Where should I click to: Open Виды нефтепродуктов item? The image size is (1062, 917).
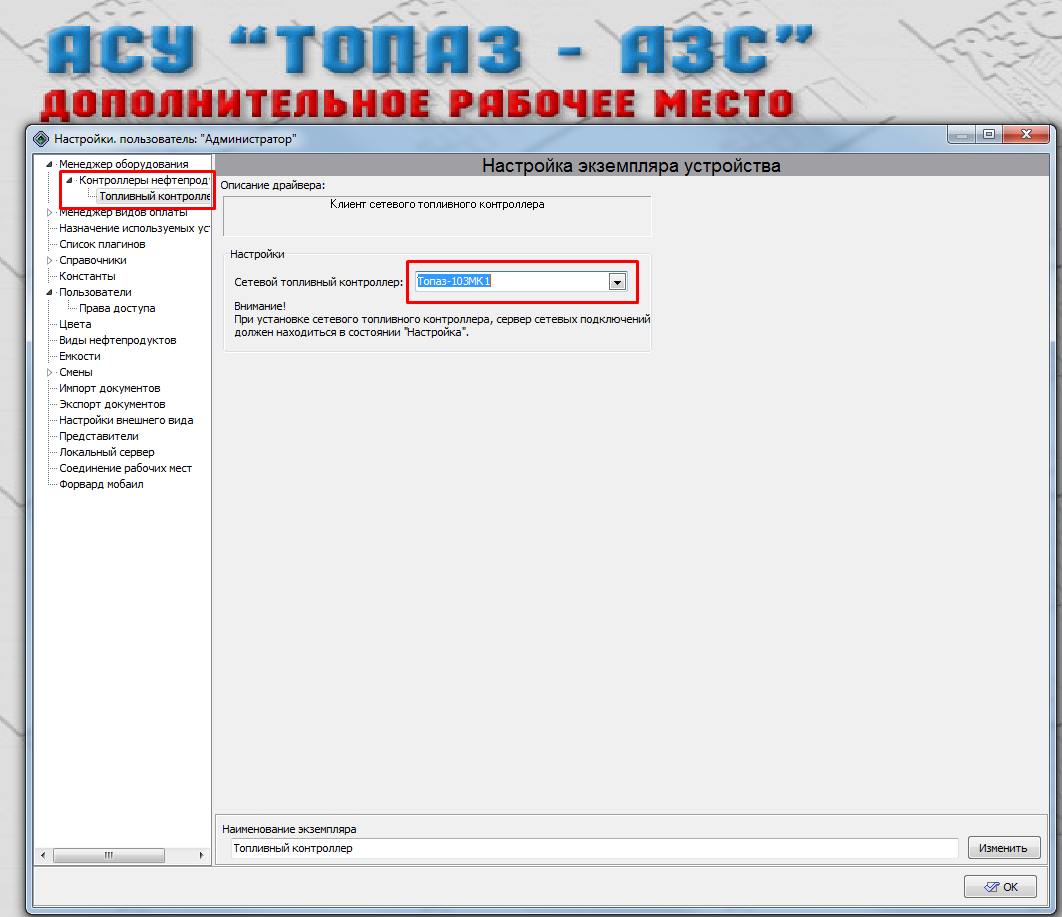[x=118, y=340]
